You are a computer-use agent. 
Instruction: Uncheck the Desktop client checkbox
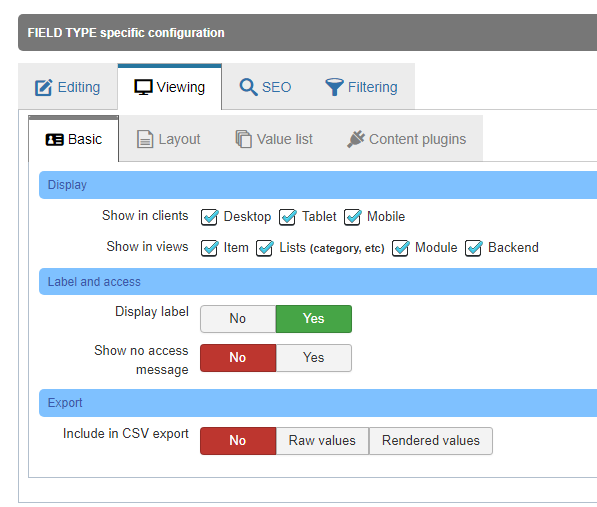(209, 217)
